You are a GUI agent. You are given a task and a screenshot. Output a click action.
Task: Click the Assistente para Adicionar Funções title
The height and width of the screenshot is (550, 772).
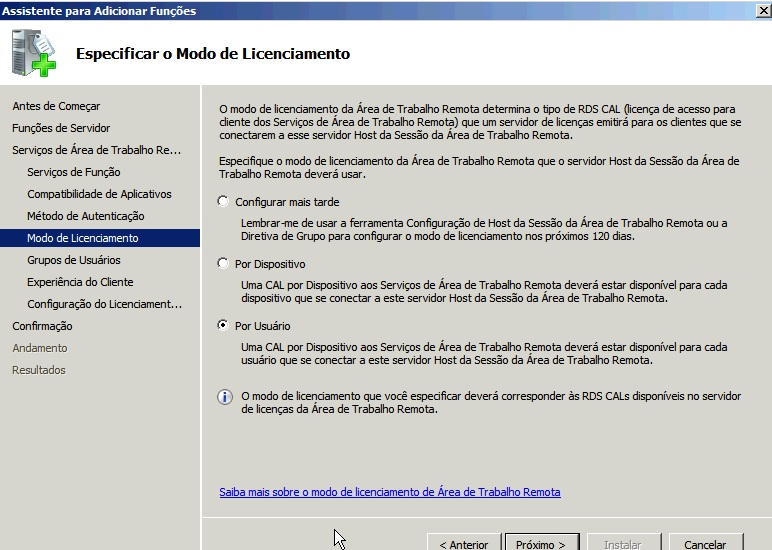(x=99, y=11)
